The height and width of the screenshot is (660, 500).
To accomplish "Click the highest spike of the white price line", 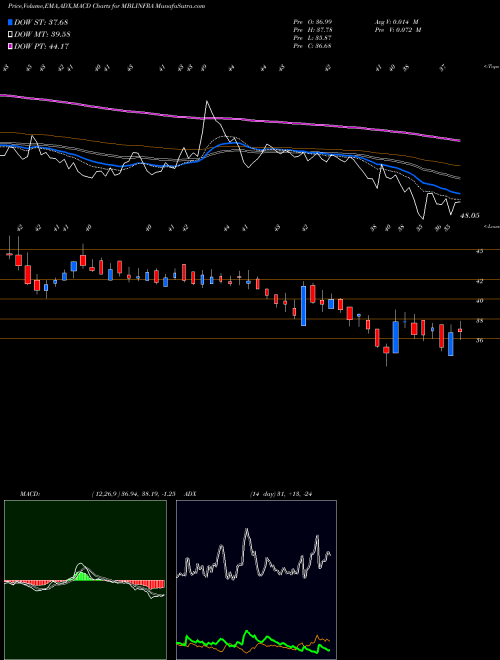I will [207, 101].
